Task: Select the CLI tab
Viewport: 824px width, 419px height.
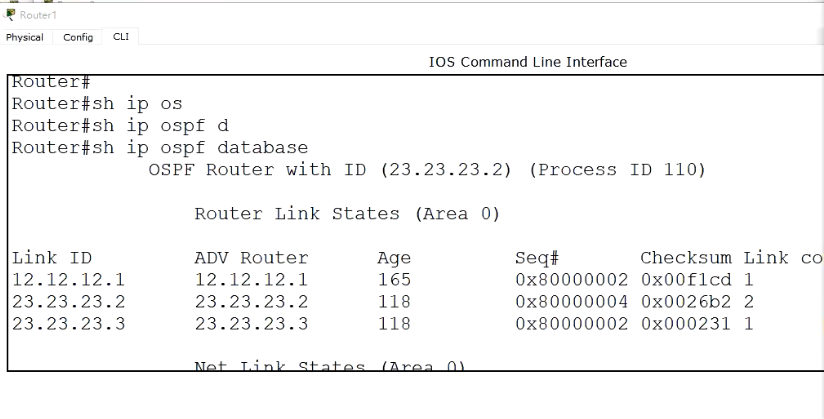Action: pyautogui.click(x=121, y=38)
